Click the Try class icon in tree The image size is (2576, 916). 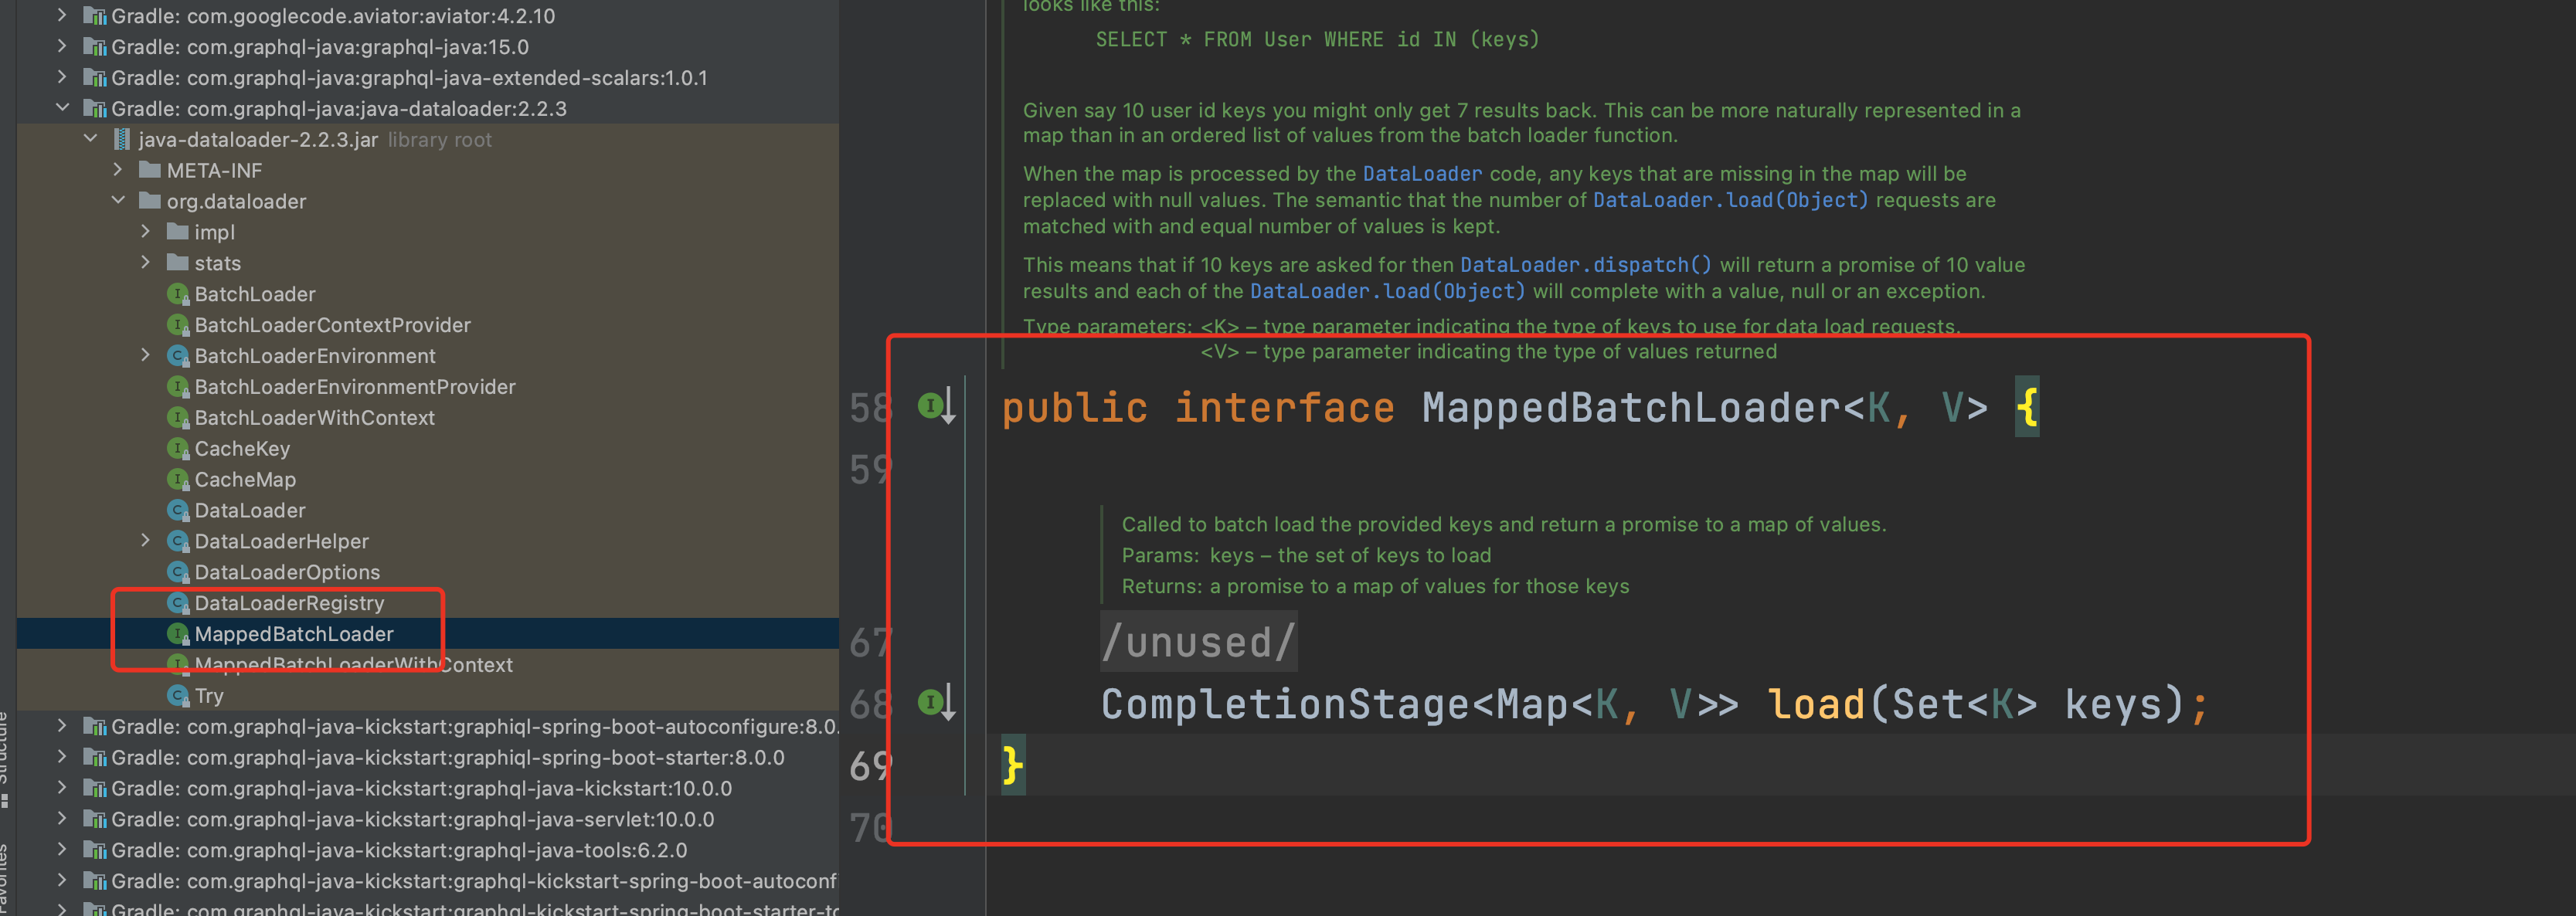point(178,695)
